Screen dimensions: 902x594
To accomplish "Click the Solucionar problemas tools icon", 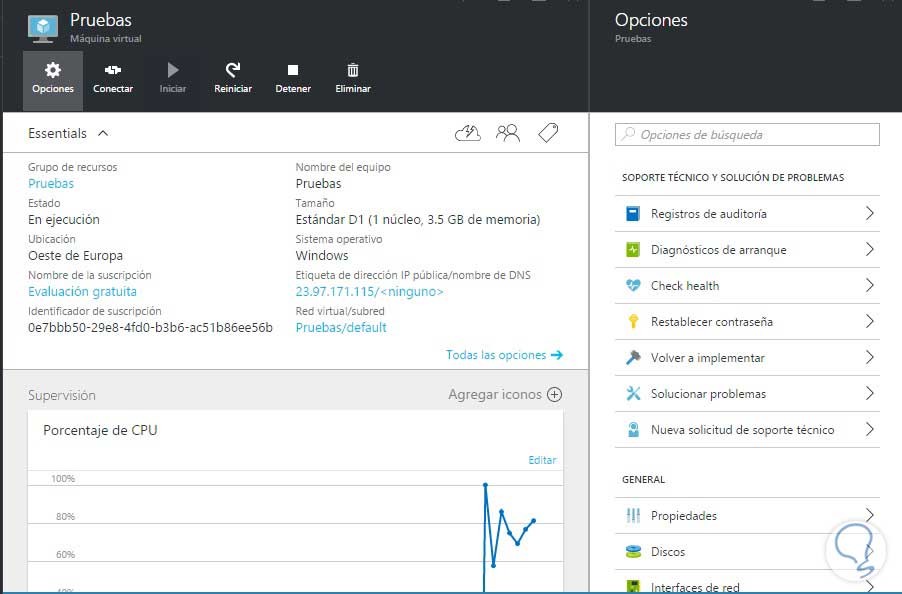I will 633,394.
